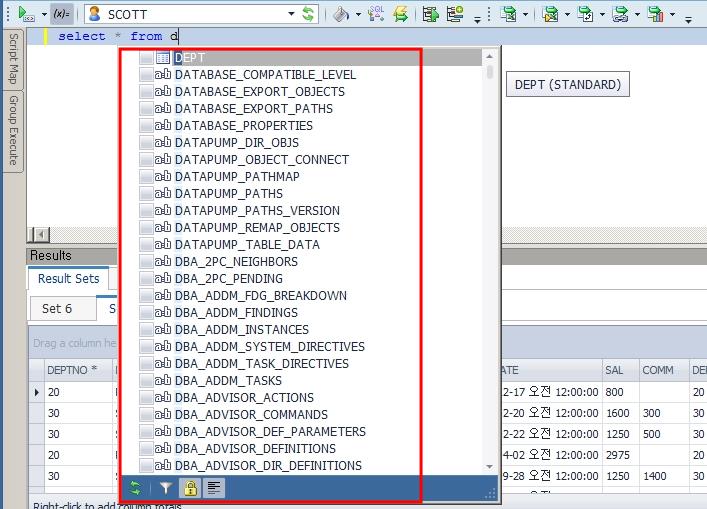Click the (x)= variables icon
Screen dimensions: 707x509
pyautogui.click(x=61, y=14)
